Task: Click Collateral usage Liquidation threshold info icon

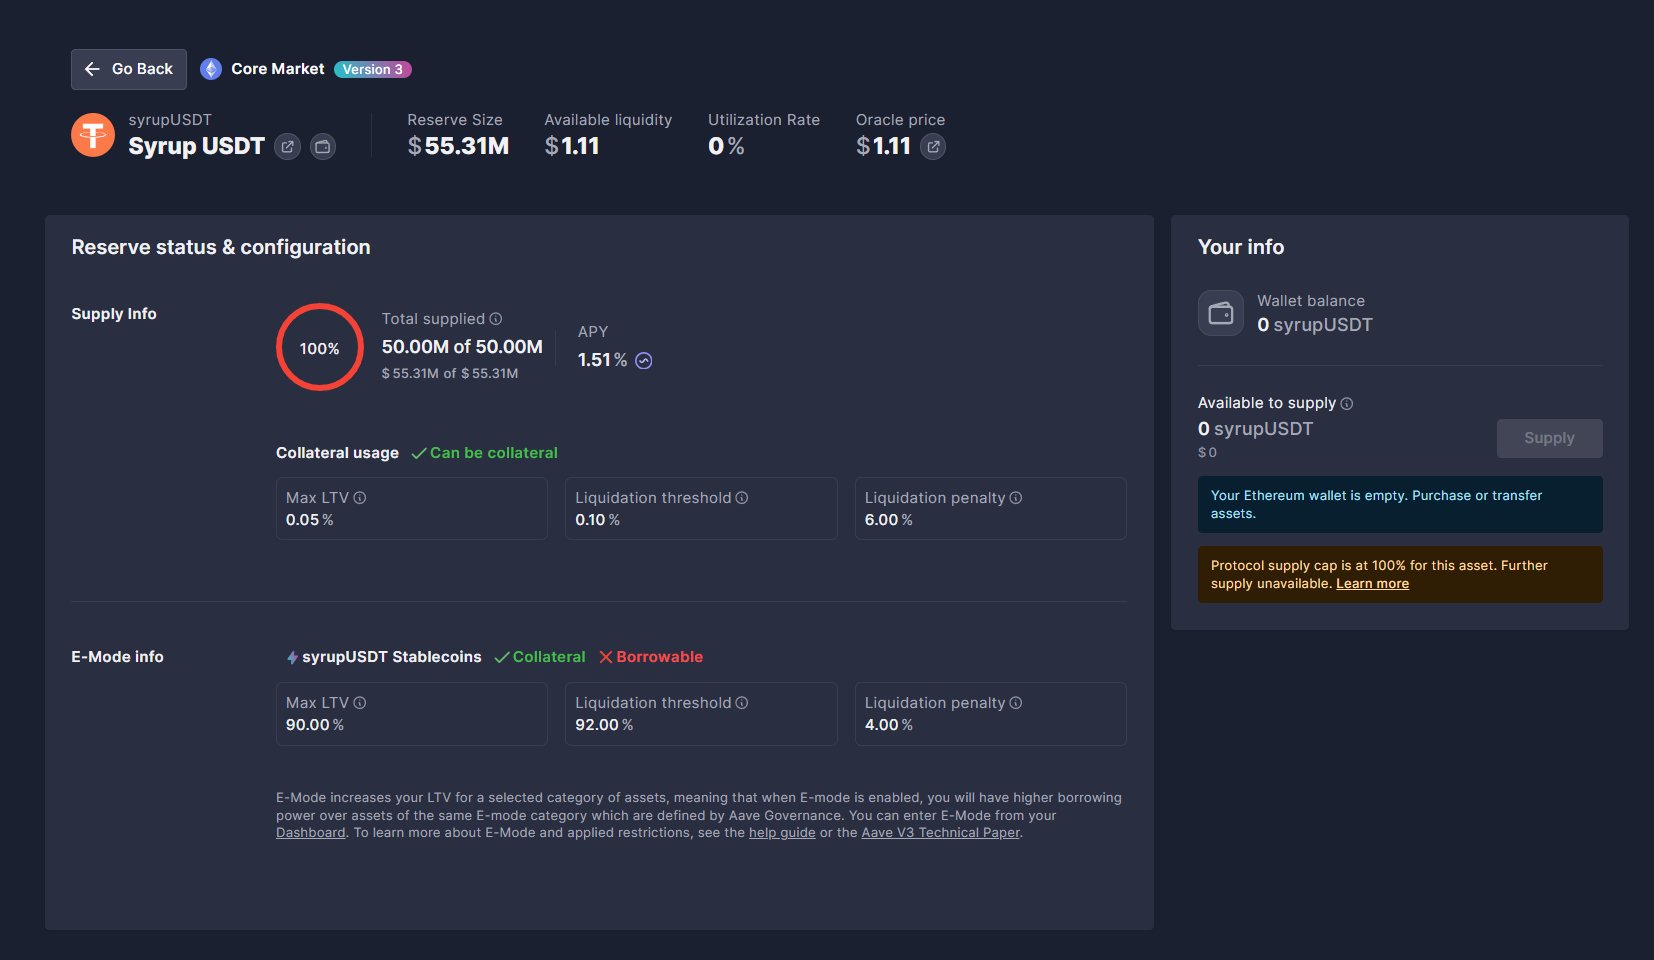Action: point(742,498)
